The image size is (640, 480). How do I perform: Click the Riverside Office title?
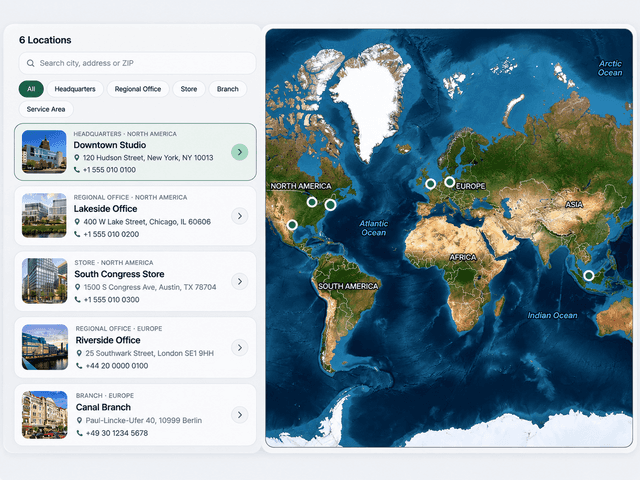tap(108, 340)
